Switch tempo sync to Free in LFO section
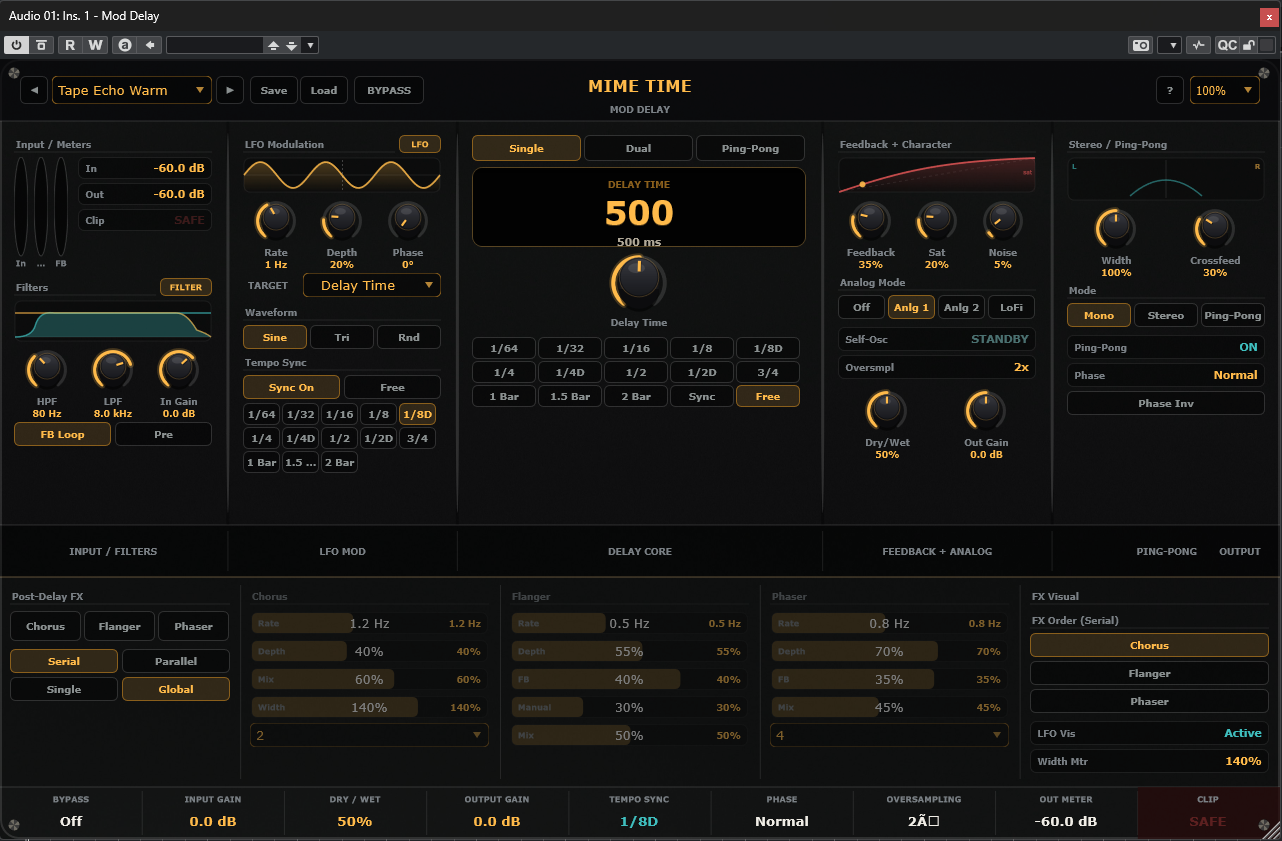Screen dimensions: 1282x841 [393, 387]
